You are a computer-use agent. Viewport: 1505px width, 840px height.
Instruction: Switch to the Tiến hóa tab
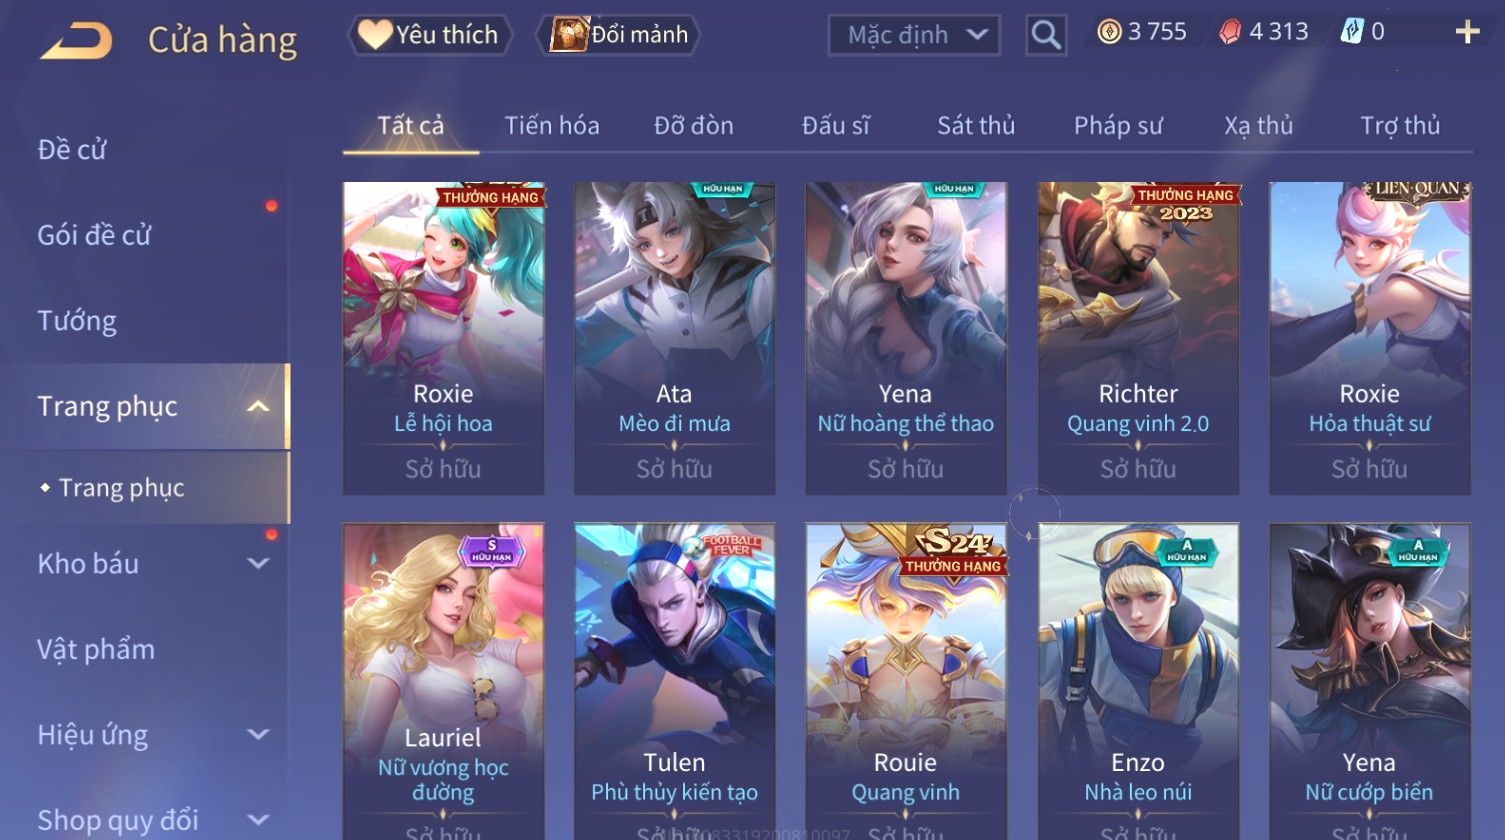click(552, 126)
